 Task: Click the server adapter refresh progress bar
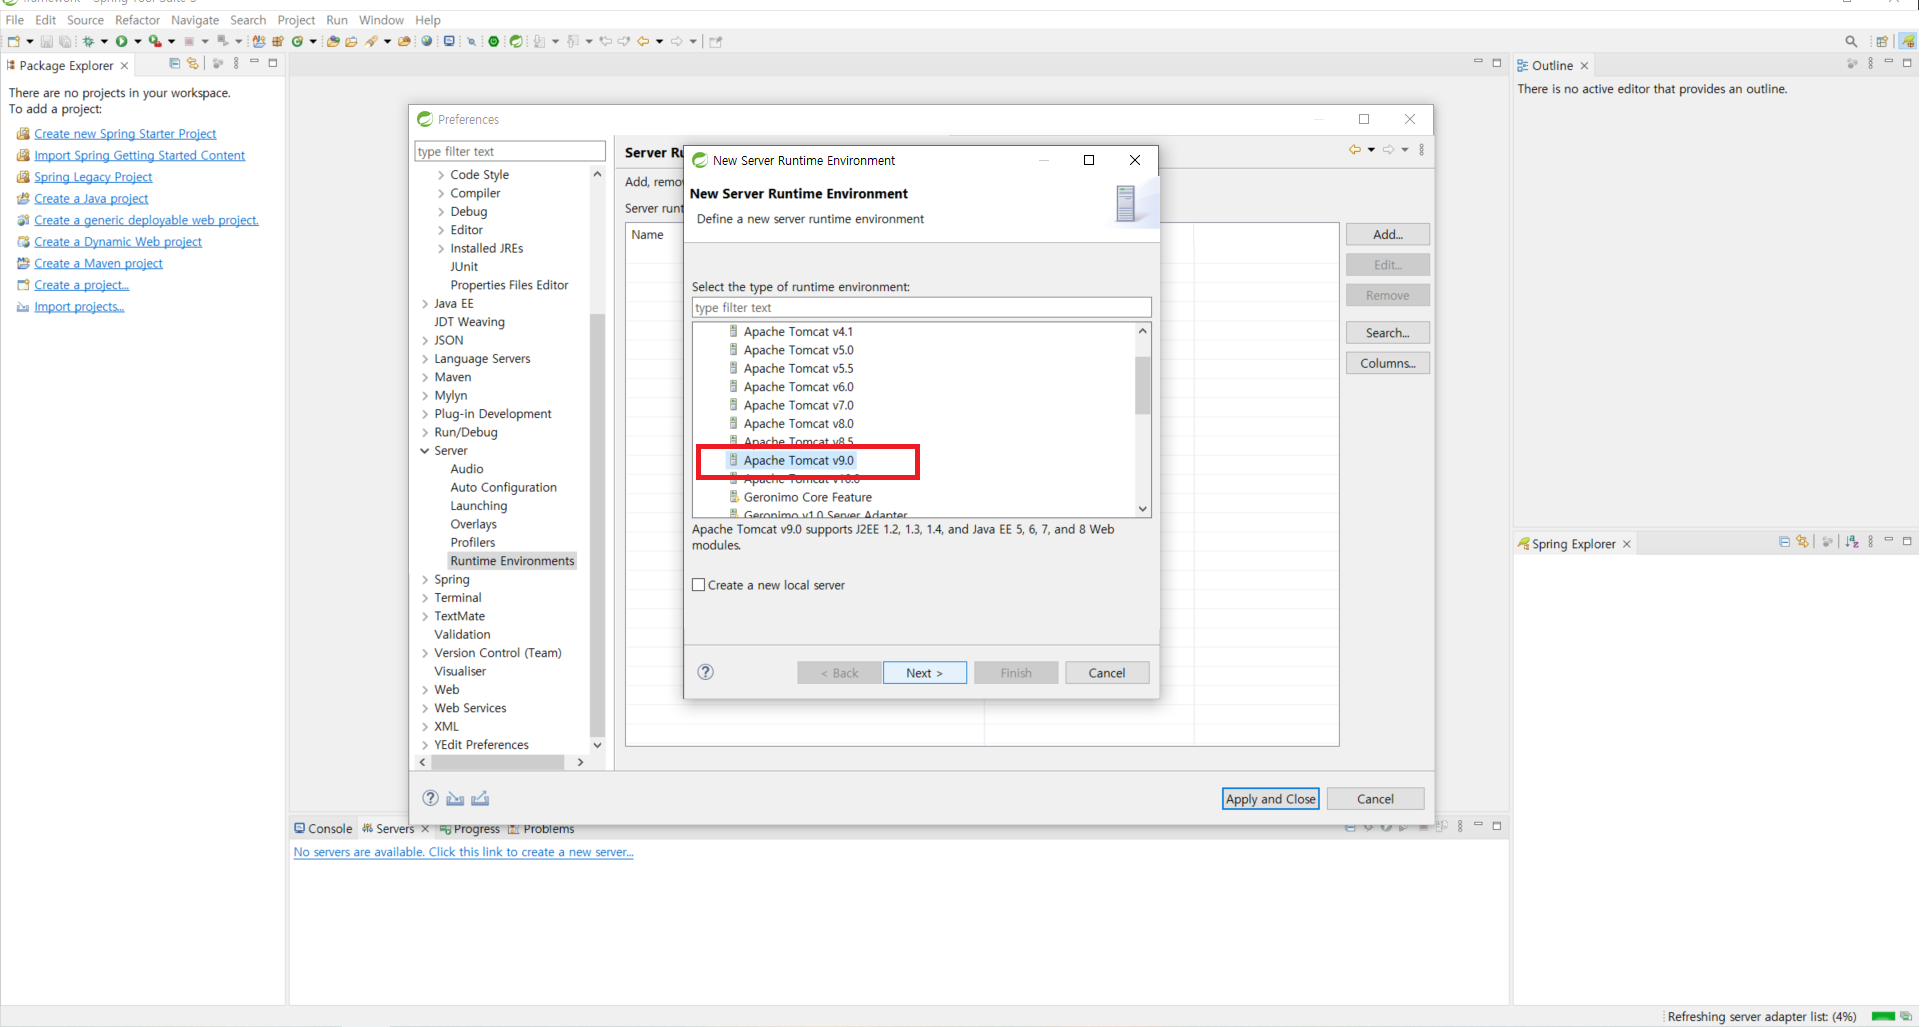click(1884, 1016)
